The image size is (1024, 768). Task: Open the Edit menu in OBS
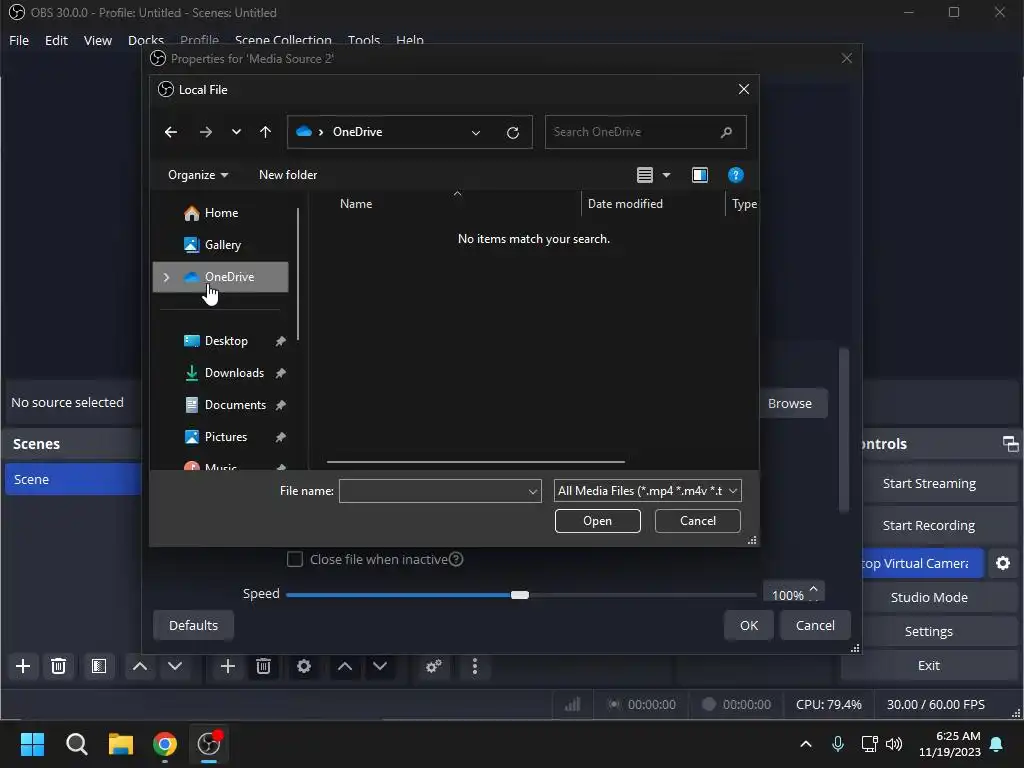[x=56, y=40]
